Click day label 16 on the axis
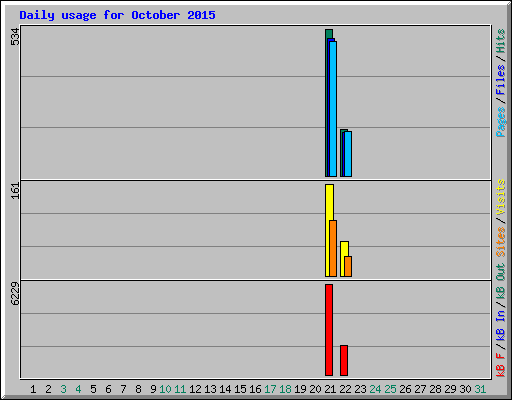512x400 pixels. pos(255,389)
